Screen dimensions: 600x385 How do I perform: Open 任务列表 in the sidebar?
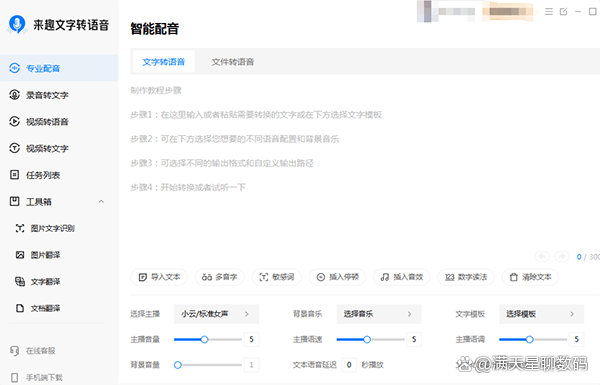point(59,175)
